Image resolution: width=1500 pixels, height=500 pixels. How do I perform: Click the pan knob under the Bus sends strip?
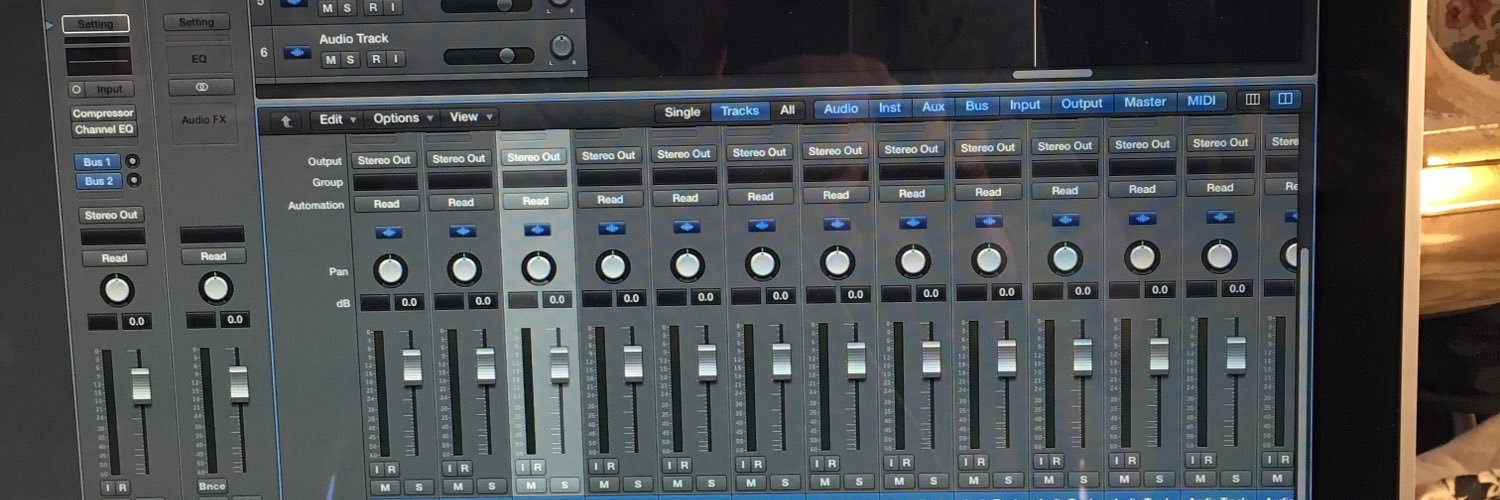pos(117,290)
